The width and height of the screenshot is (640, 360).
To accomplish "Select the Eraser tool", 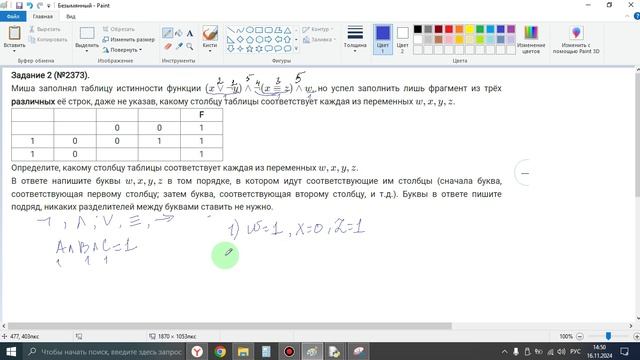I will pyautogui.click(x=167, y=46).
